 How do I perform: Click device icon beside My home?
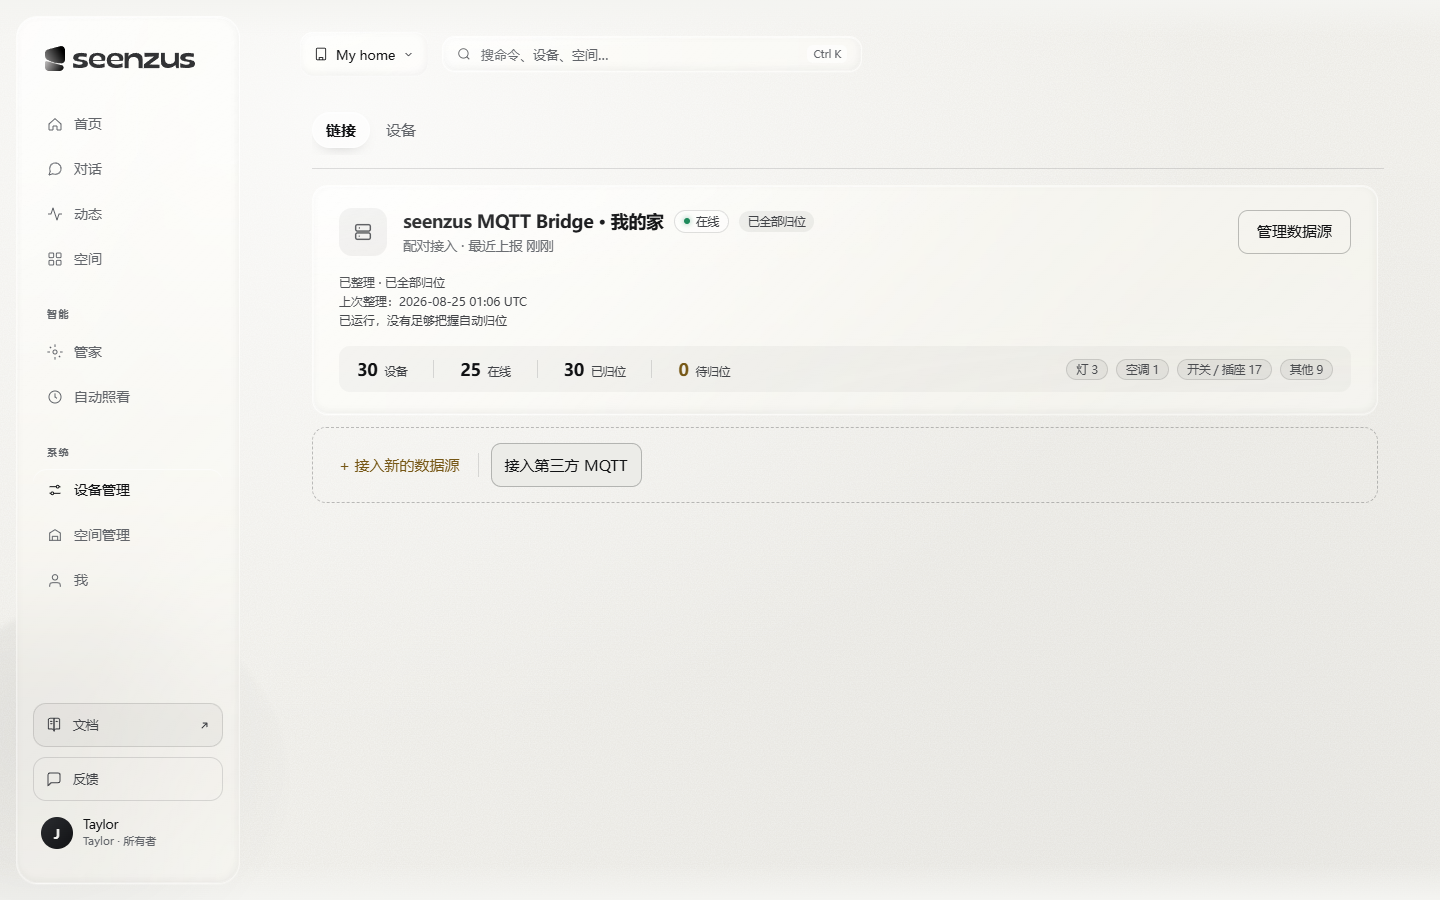pos(321,54)
